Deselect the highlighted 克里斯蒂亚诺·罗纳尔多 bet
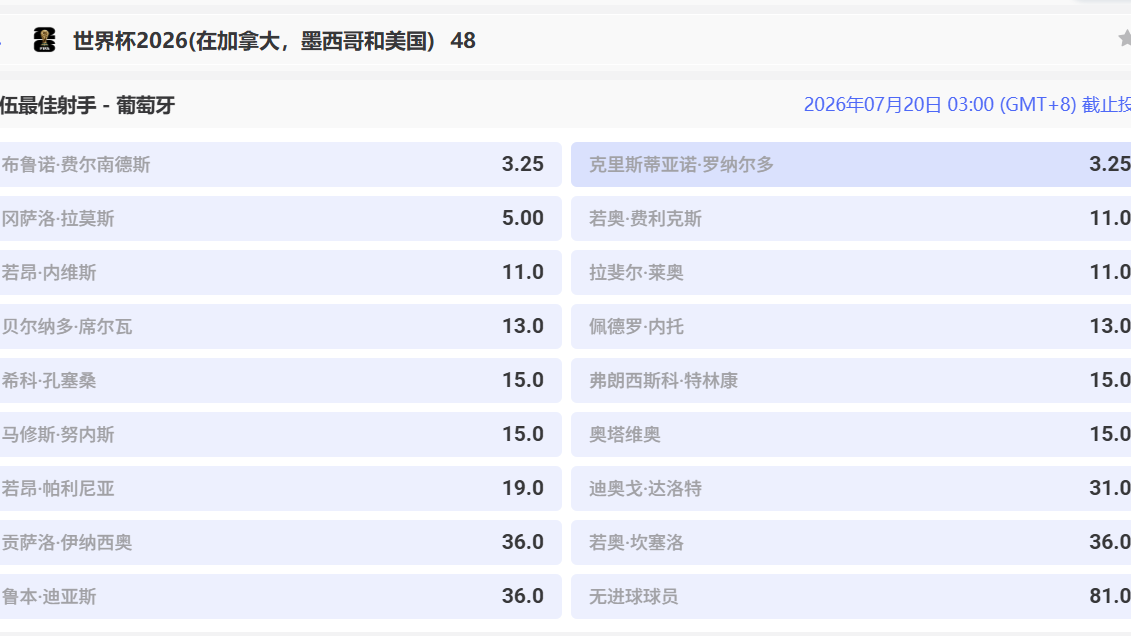Screen dimensions: 1131x636 (x=850, y=164)
